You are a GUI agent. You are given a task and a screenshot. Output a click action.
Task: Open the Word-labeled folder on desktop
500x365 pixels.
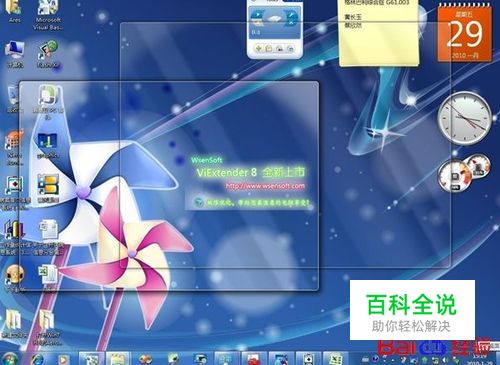(47, 327)
